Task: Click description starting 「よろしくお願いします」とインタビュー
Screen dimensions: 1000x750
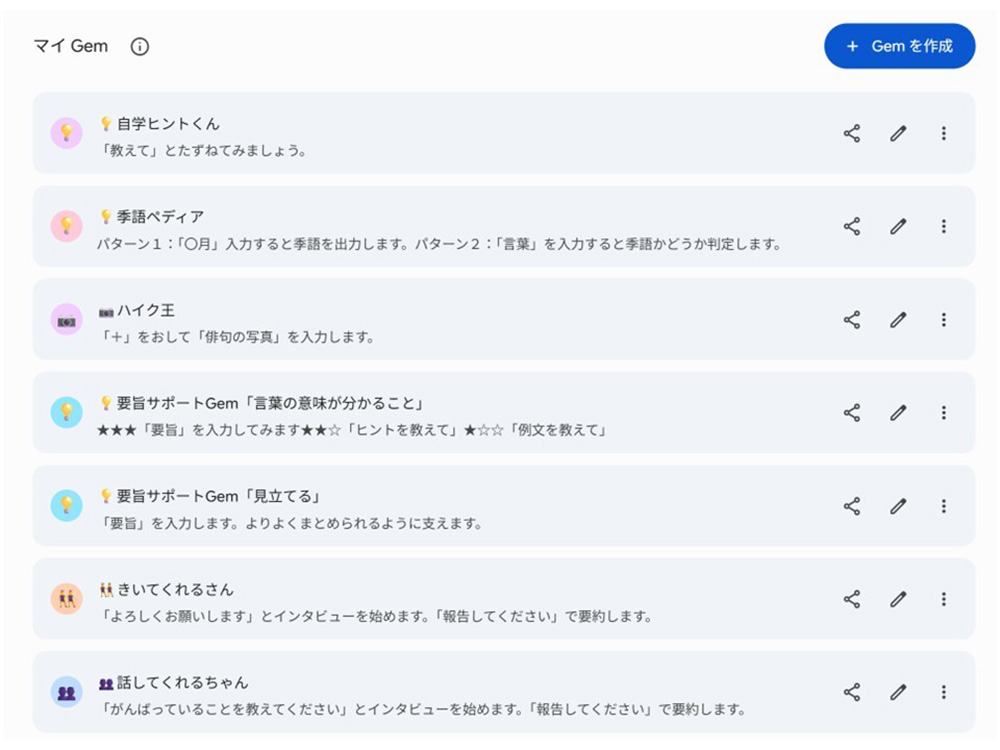Action: [376, 616]
